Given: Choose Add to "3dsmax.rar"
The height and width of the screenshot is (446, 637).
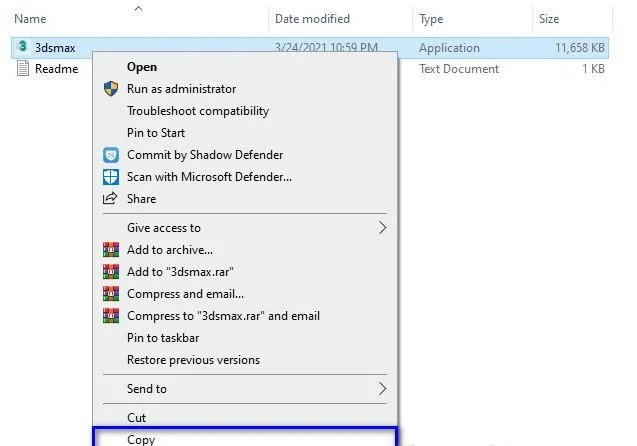Looking at the screenshot, I should [x=245, y=272].
